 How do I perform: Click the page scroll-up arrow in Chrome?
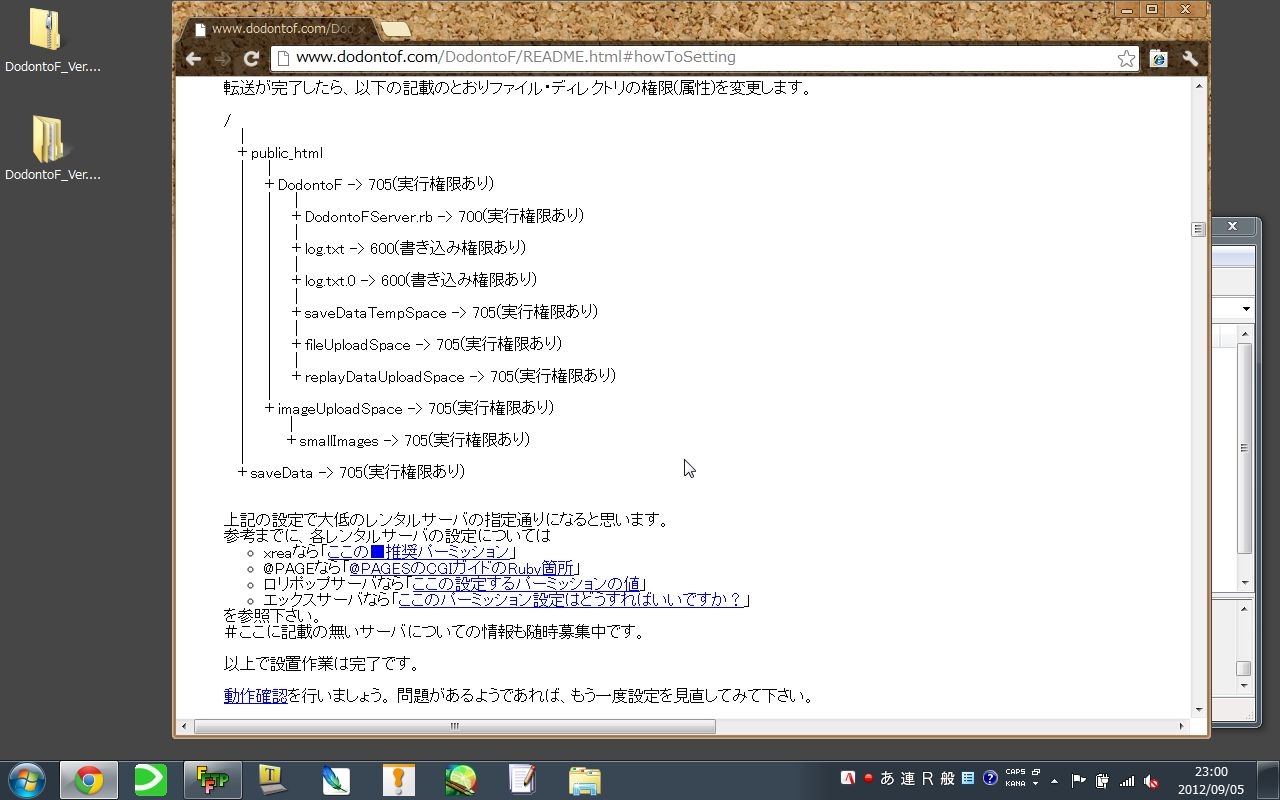pyautogui.click(x=1198, y=87)
